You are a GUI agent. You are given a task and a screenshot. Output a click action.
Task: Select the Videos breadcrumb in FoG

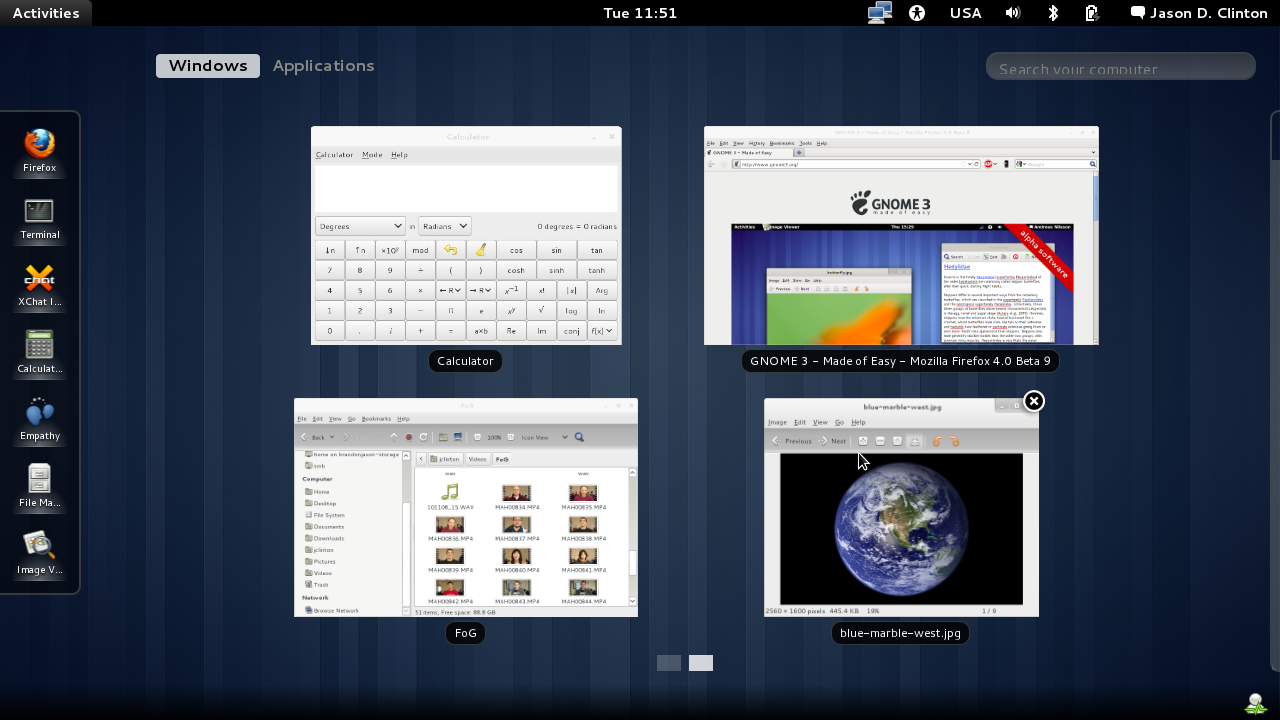point(478,459)
